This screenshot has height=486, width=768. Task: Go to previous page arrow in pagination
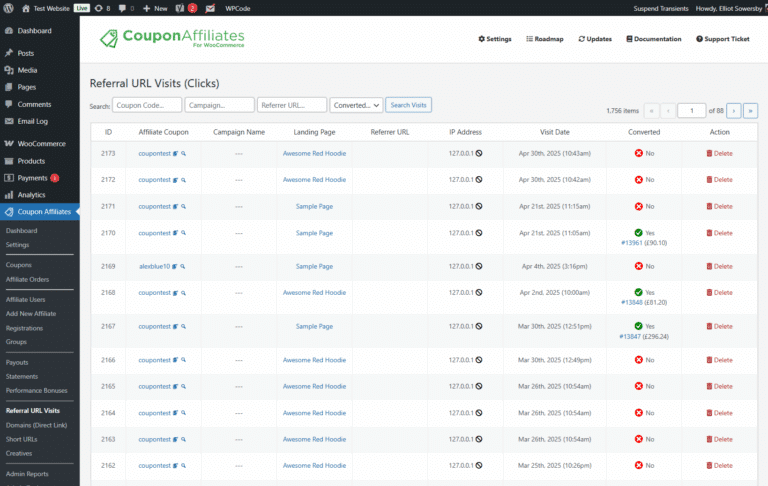[x=668, y=111]
